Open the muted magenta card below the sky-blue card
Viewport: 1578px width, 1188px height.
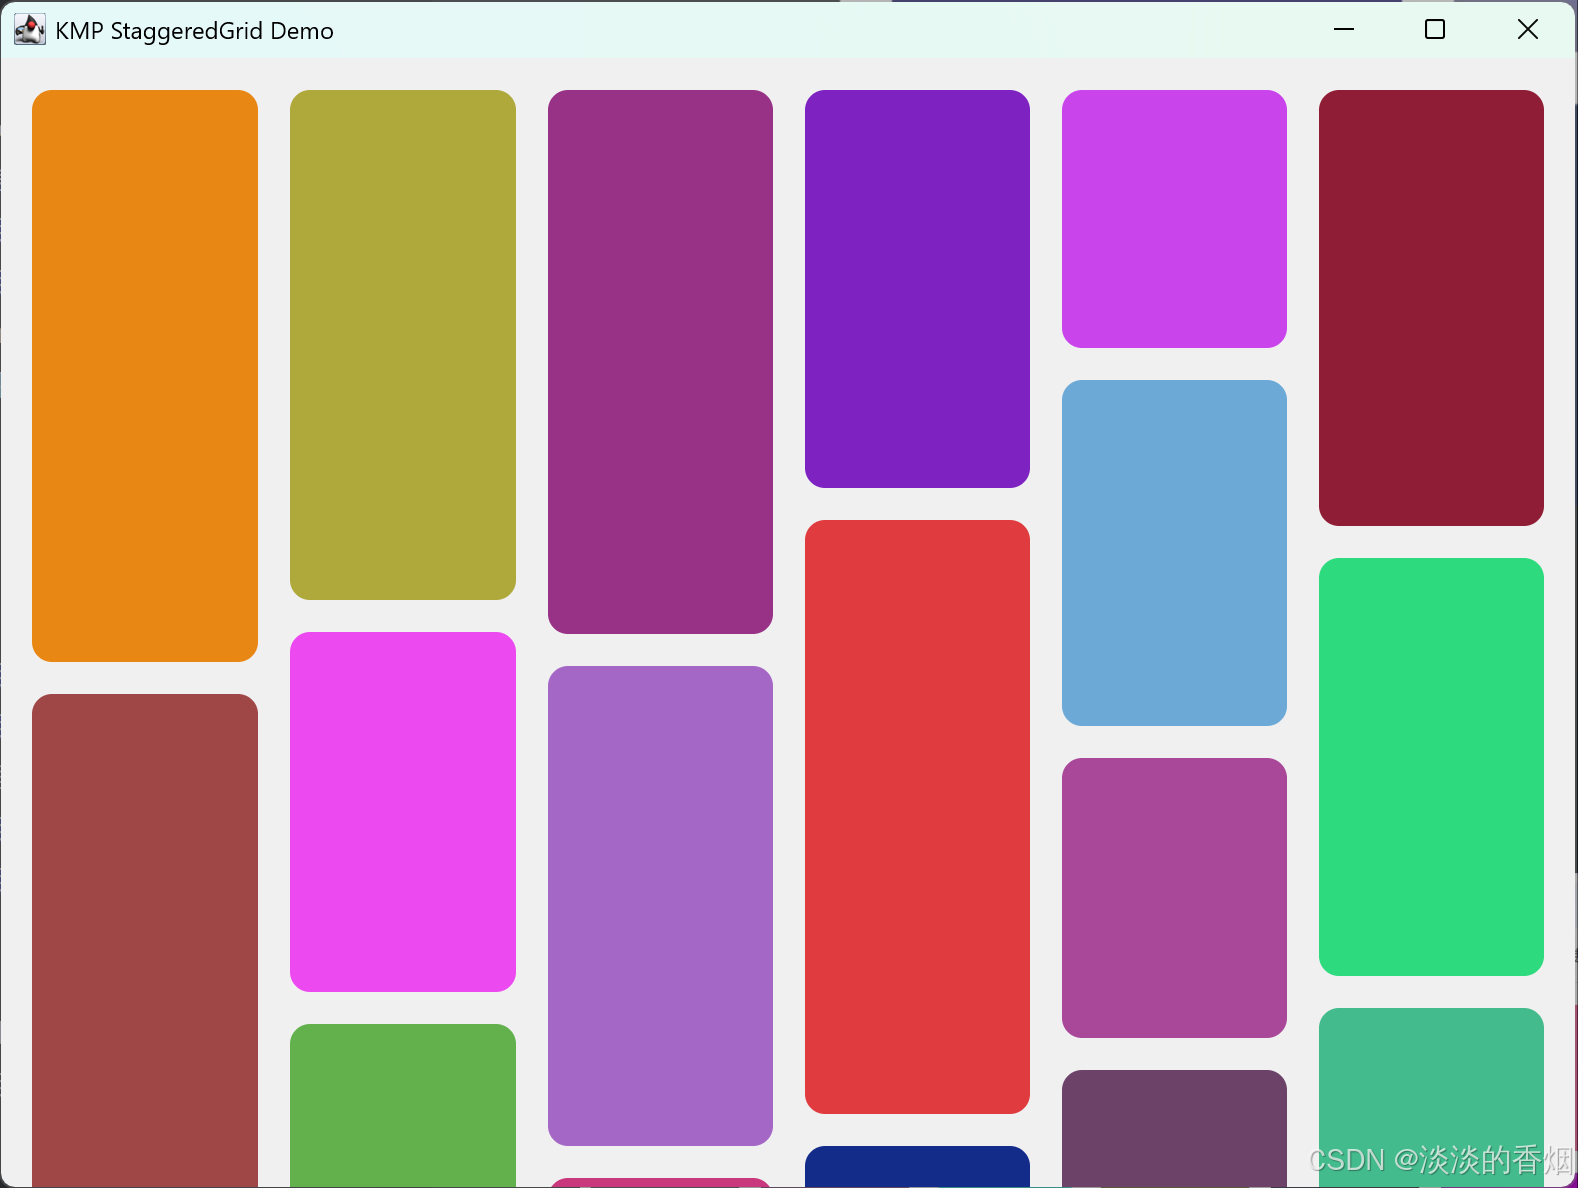pyautogui.click(x=1174, y=898)
